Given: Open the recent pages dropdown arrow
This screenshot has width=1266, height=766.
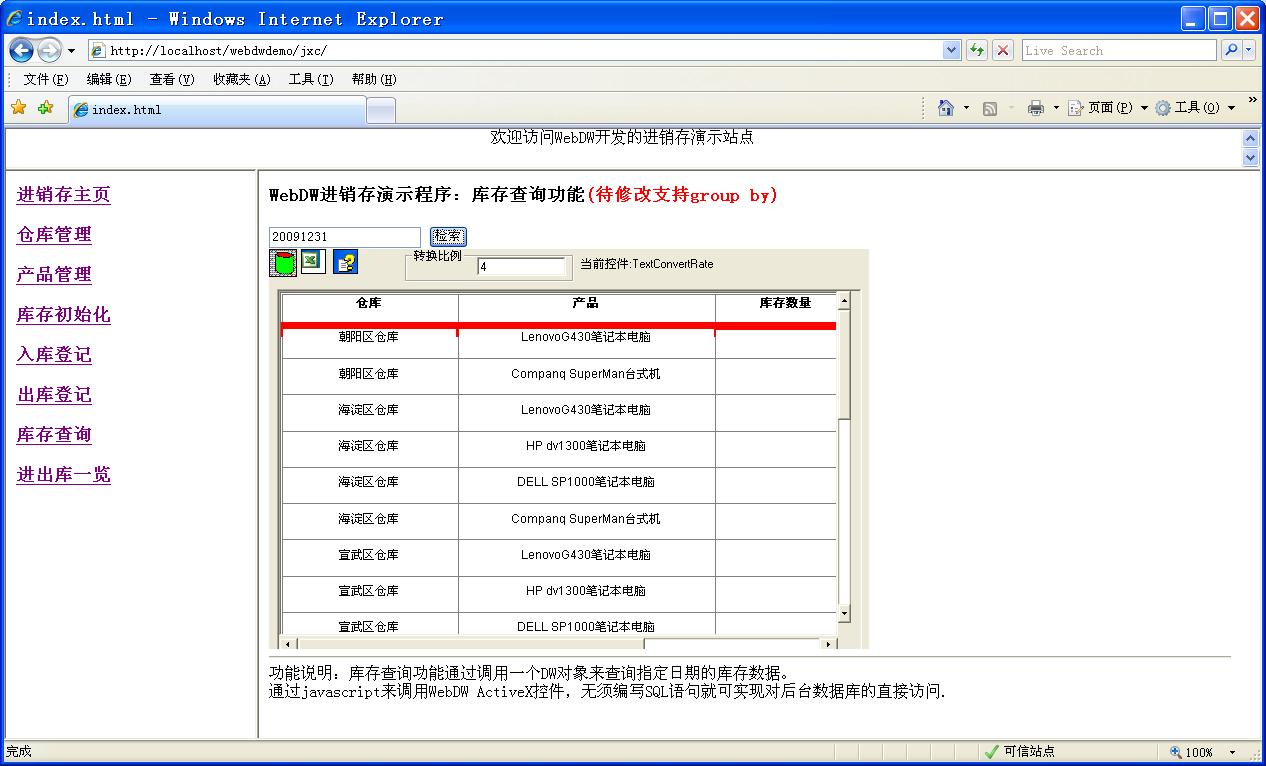Looking at the screenshot, I should point(71,51).
